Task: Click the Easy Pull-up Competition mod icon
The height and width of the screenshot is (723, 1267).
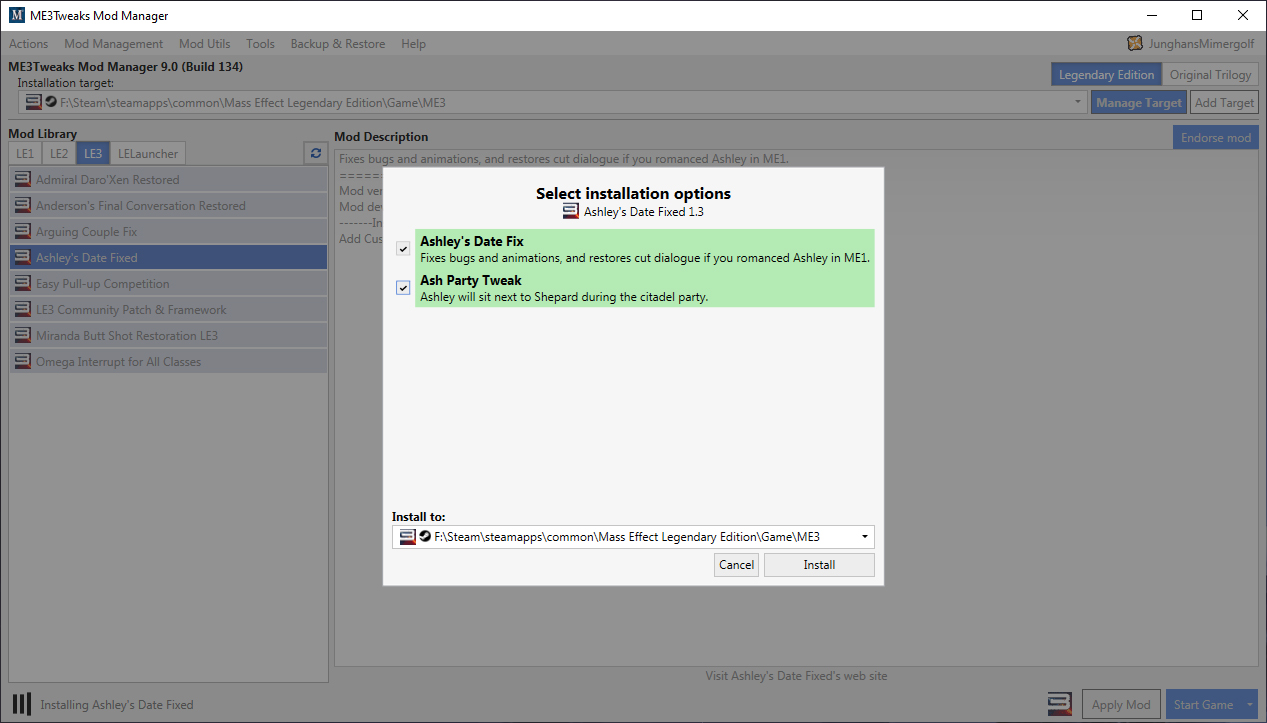Action: point(22,284)
